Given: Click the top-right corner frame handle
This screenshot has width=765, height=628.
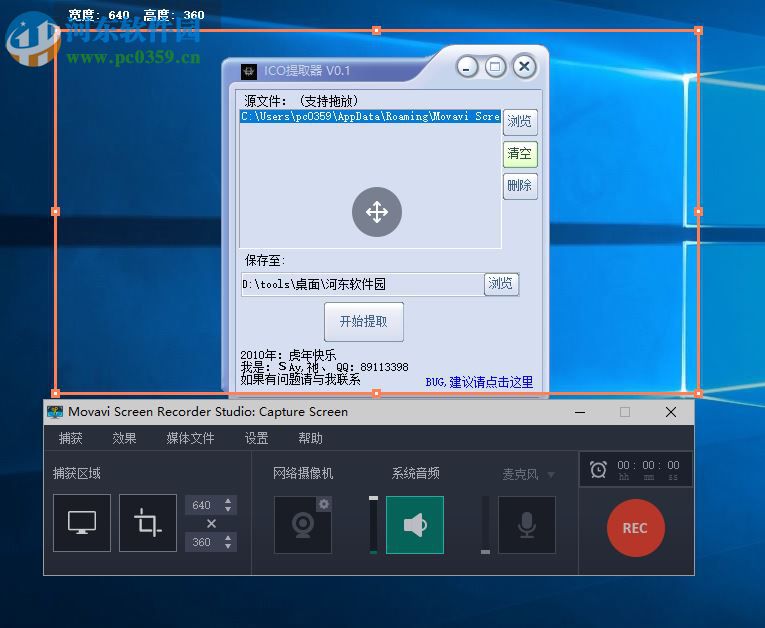Looking at the screenshot, I should click(699, 30).
